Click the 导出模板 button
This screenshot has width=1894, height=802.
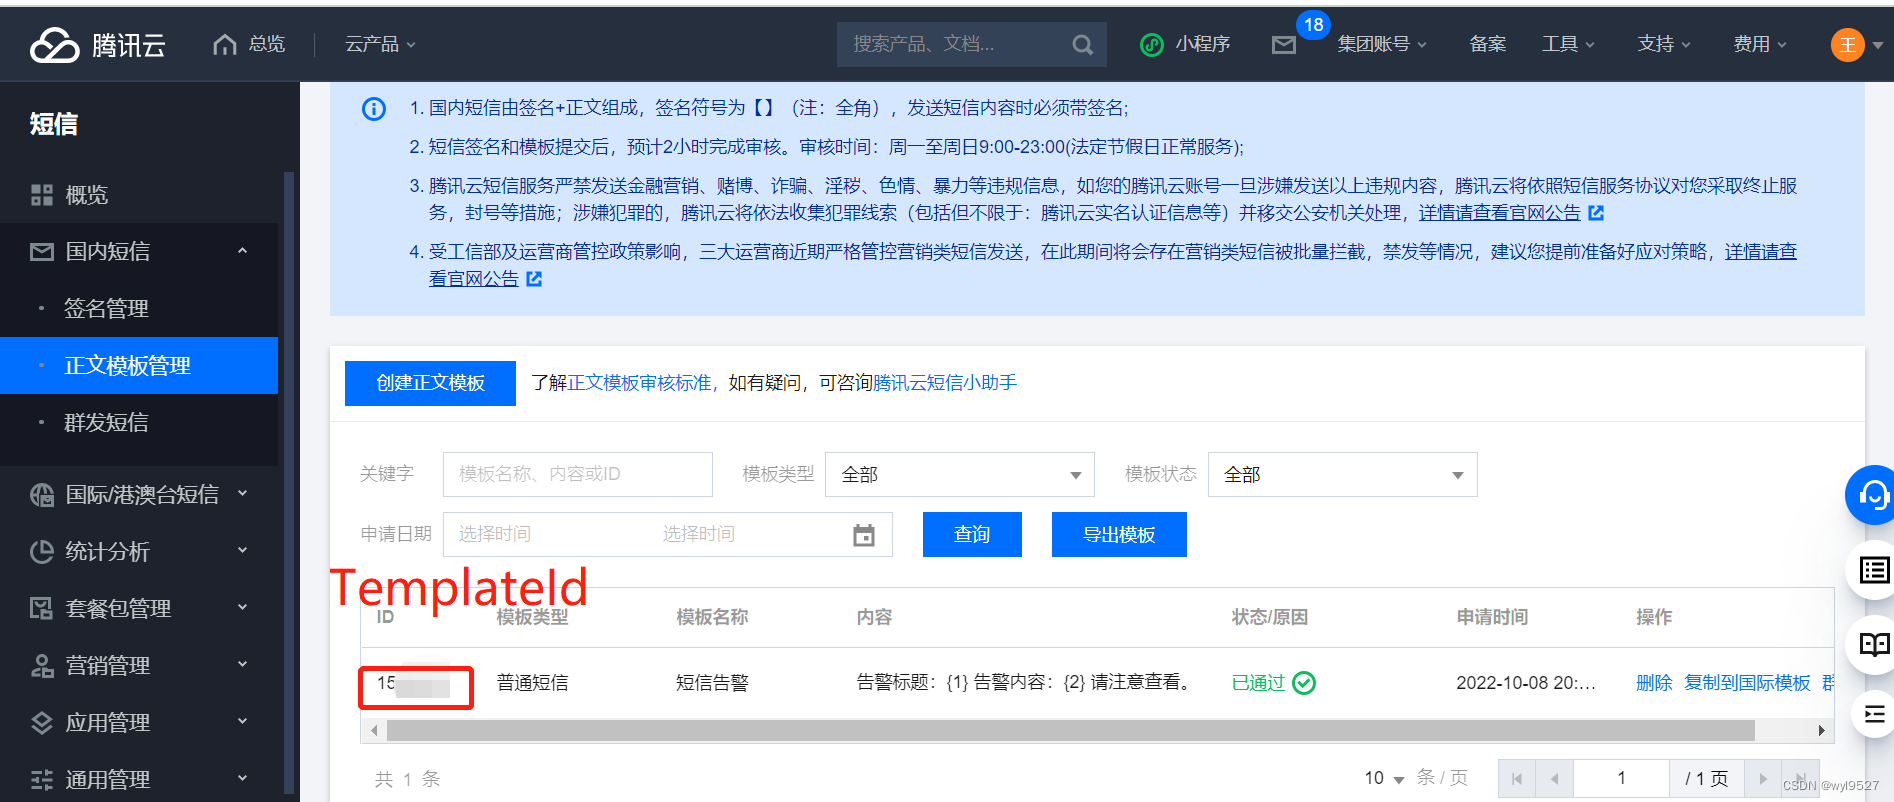[1119, 535]
